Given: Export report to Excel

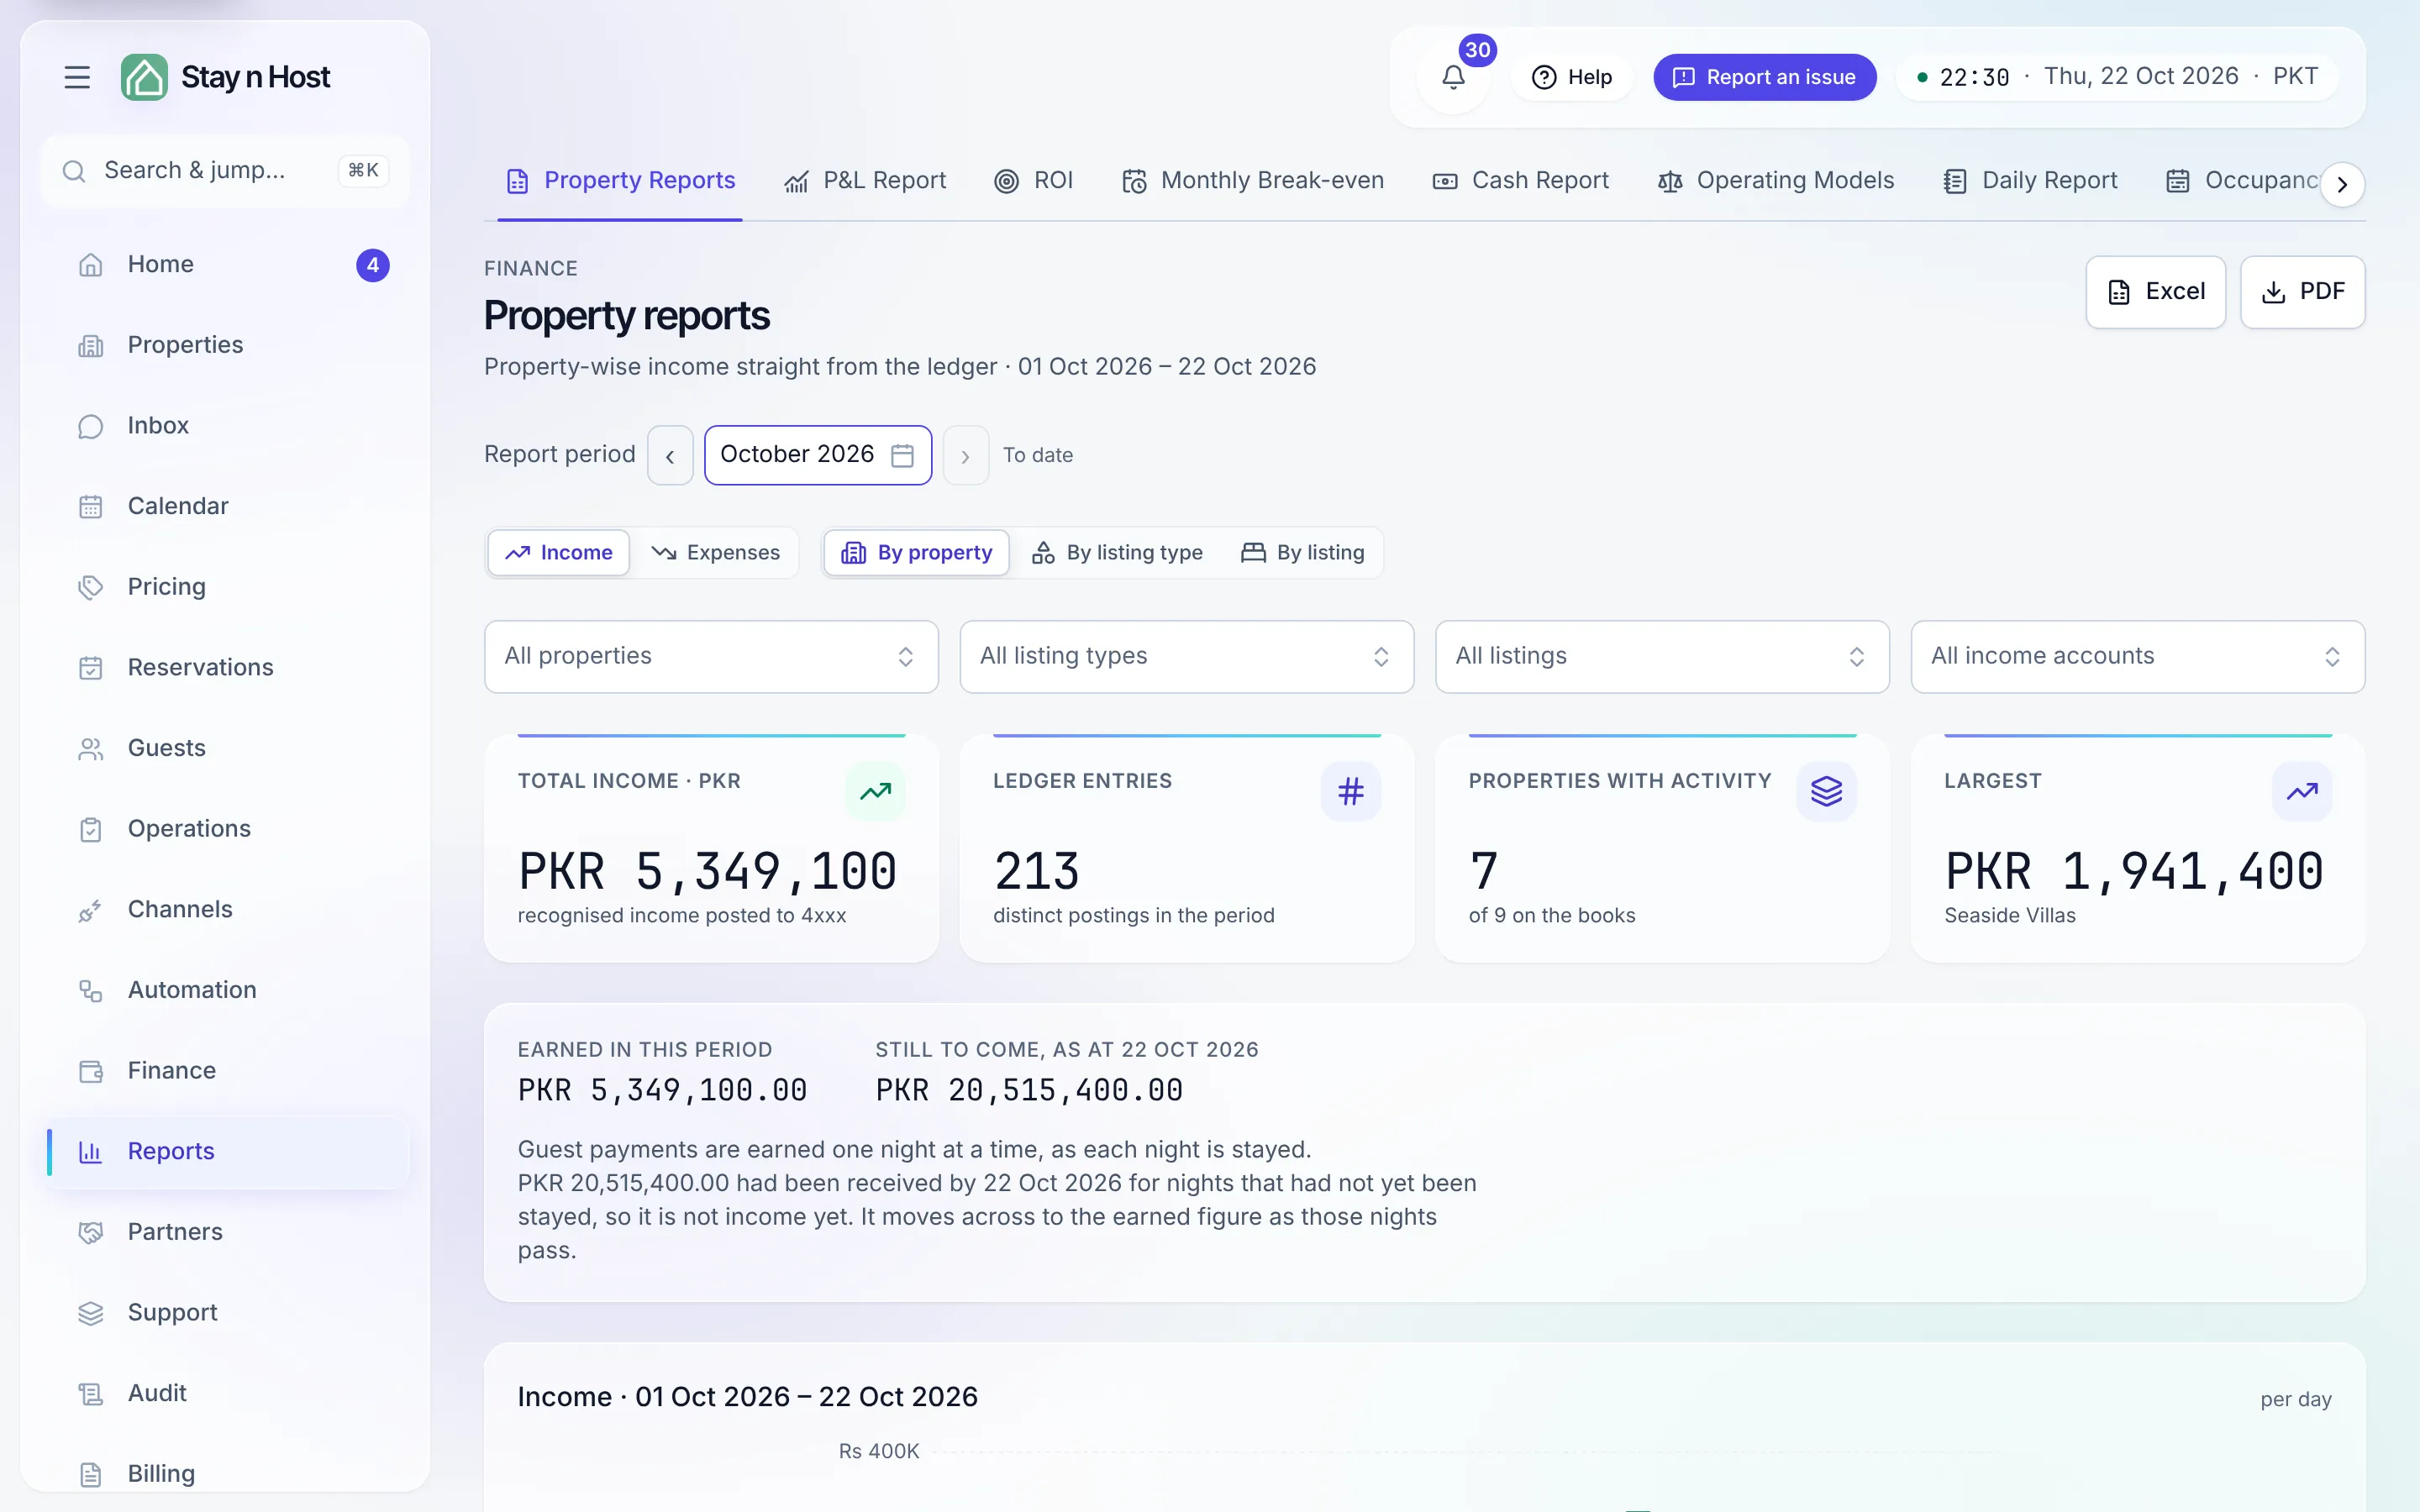Looking at the screenshot, I should [2155, 292].
